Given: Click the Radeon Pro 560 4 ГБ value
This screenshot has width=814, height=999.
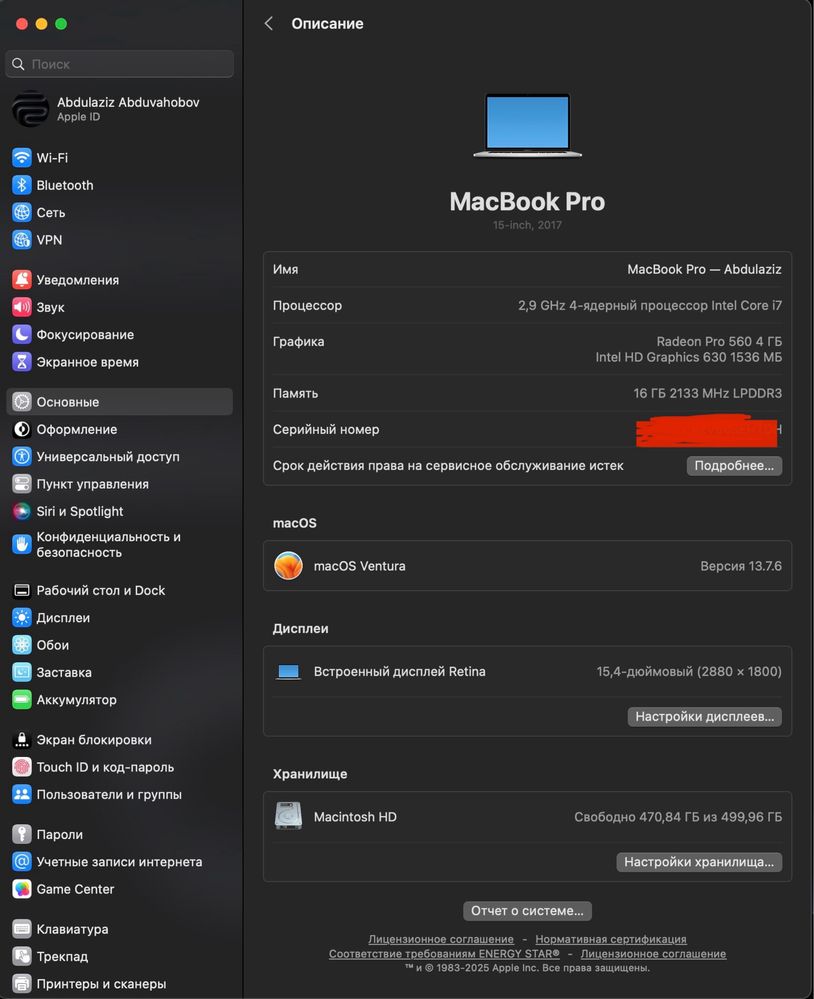Looking at the screenshot, I should (719, 341).
